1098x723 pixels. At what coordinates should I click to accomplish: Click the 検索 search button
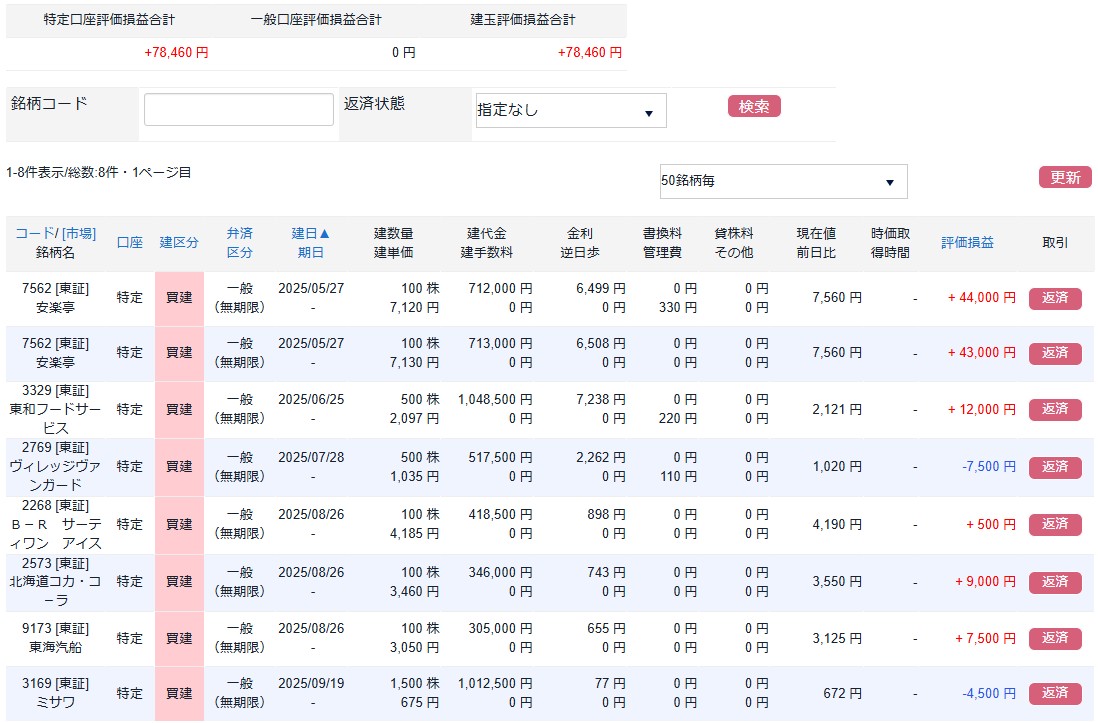coord(754,107)
